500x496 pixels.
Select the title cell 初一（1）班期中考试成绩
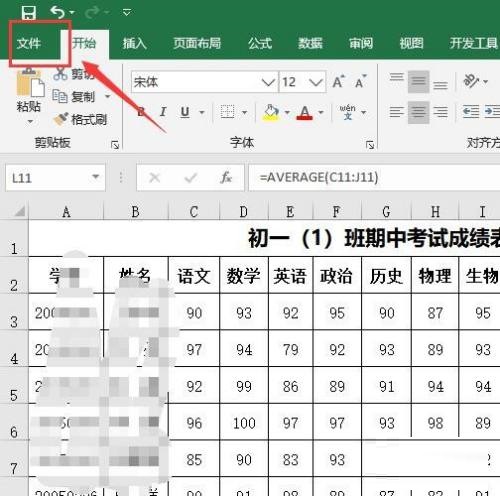point(264,238)
